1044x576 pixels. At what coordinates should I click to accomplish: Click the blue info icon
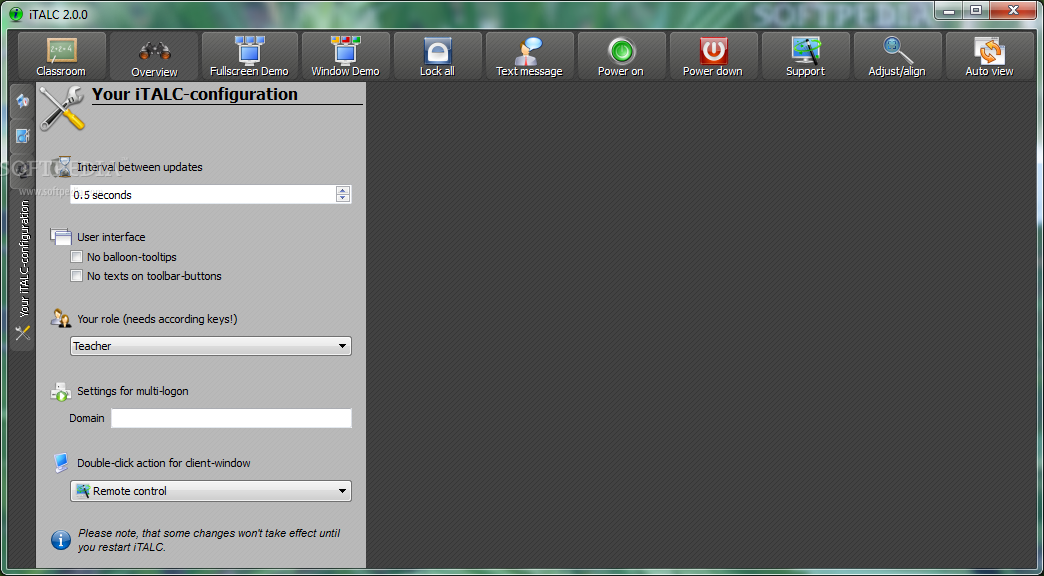[x=61, y=540]
